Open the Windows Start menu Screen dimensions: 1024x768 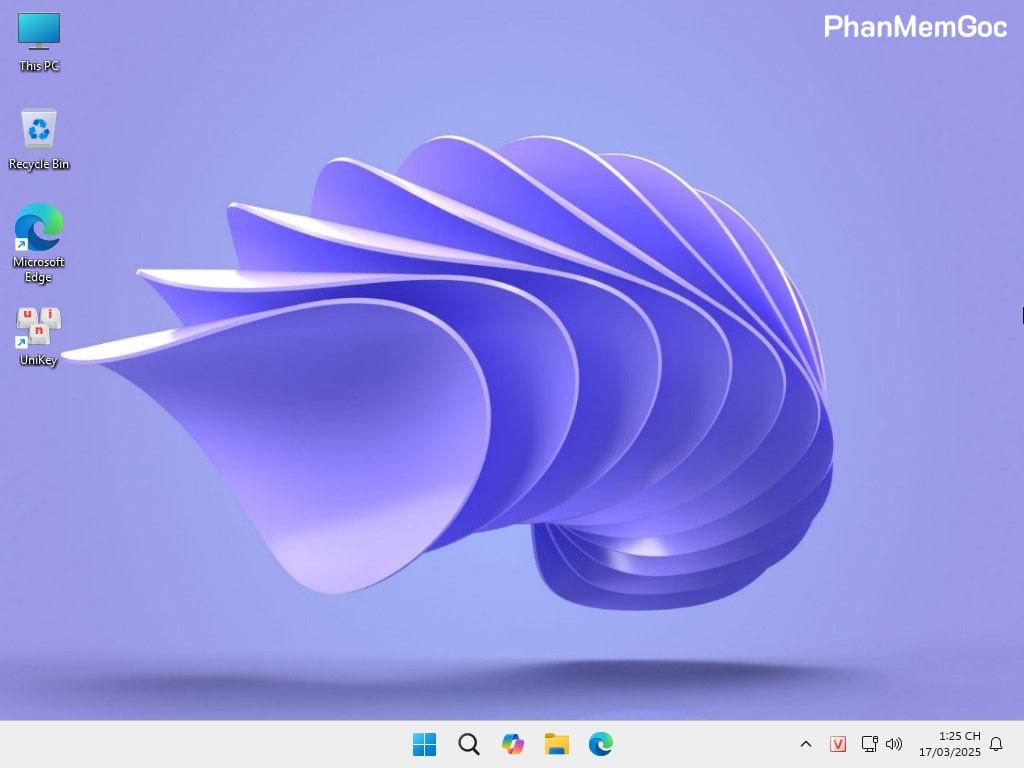tap(424, 744)
